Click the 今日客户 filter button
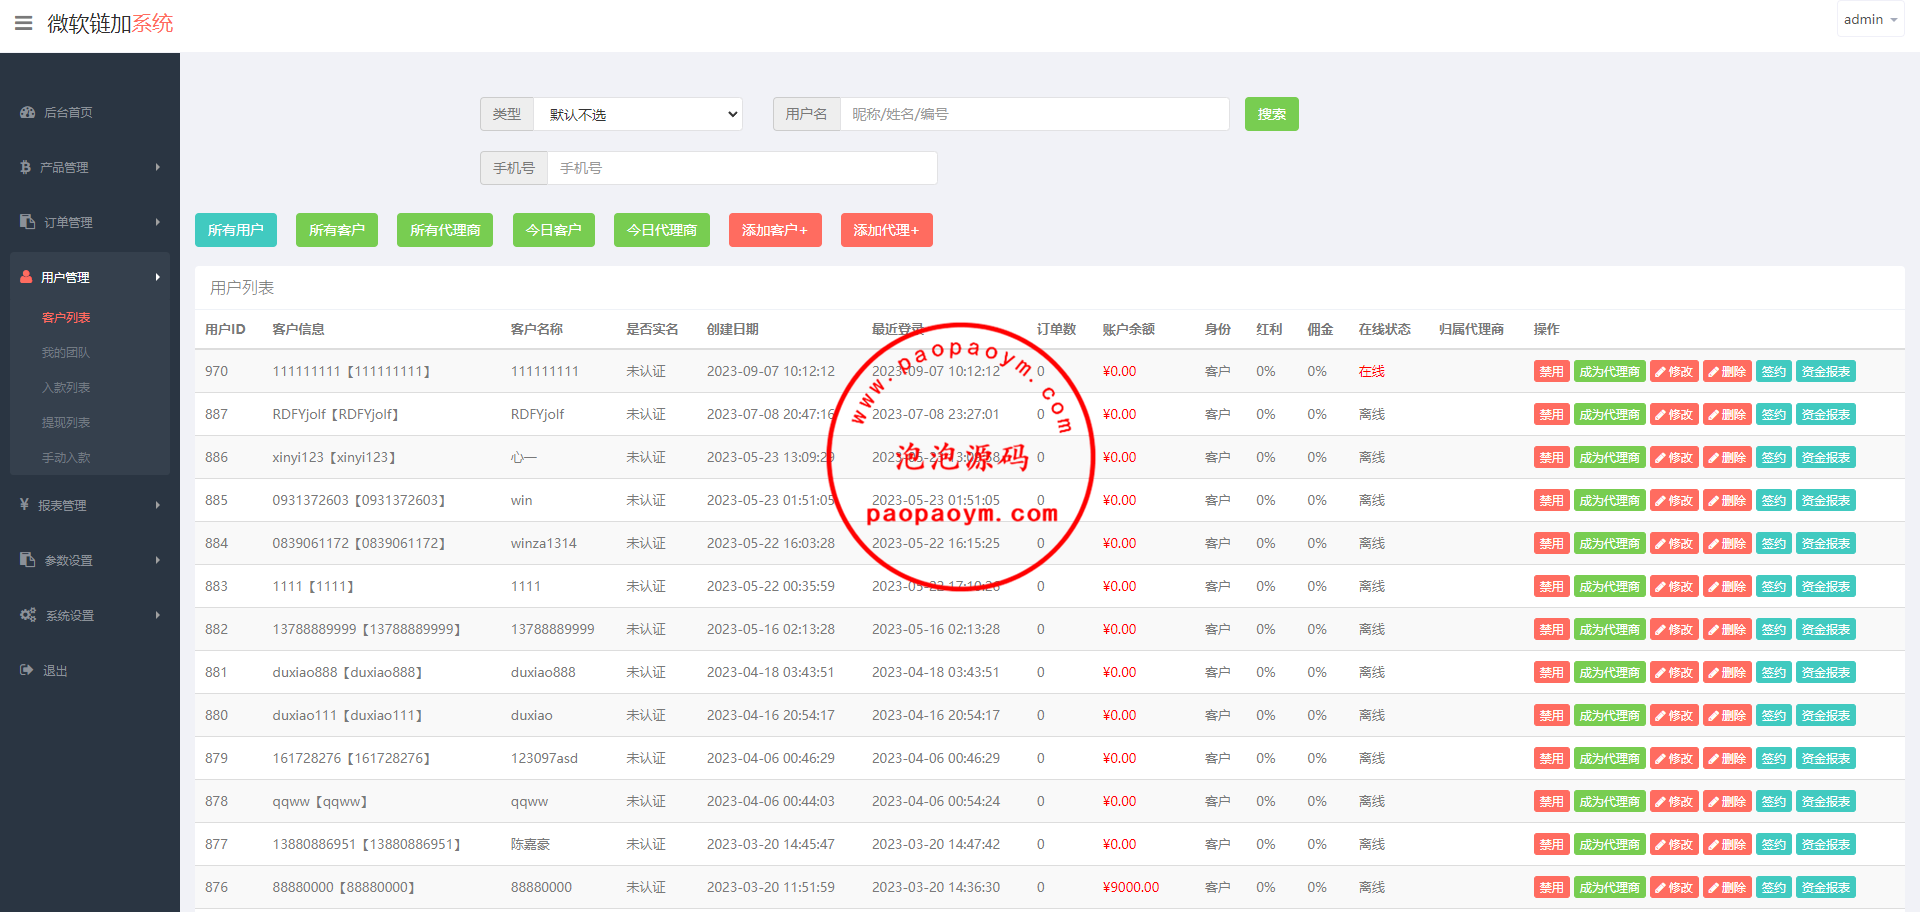Image resolution: width=1920 pixels, height=912 pixels. point(554,230)
